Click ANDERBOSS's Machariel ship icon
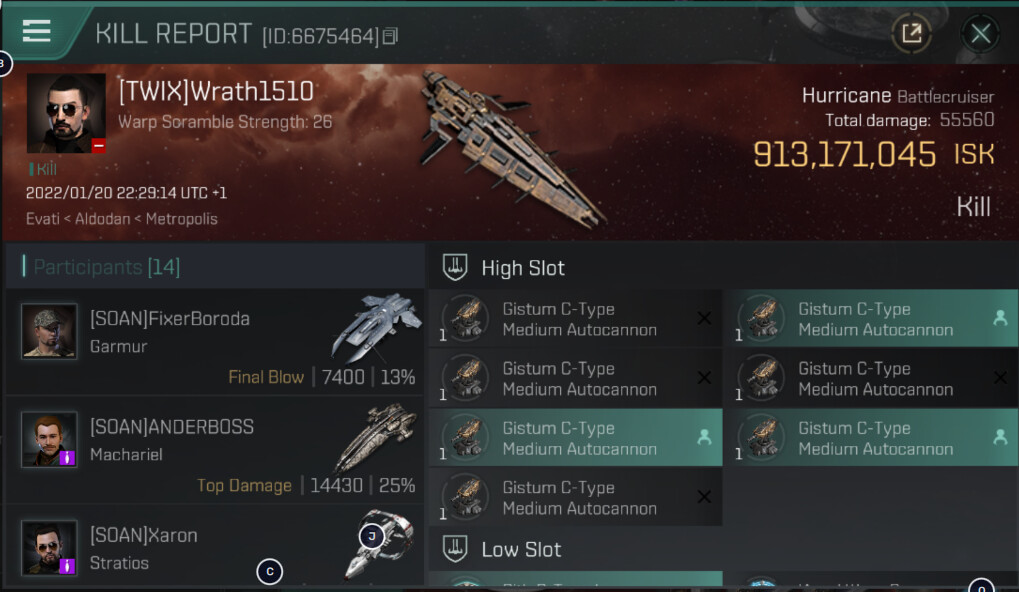 click(375, 437)
